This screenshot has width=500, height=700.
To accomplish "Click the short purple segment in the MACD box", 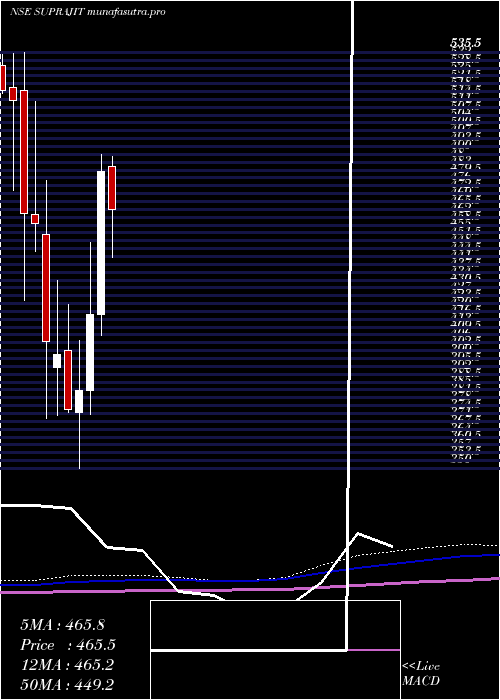I will pos(374,650).
